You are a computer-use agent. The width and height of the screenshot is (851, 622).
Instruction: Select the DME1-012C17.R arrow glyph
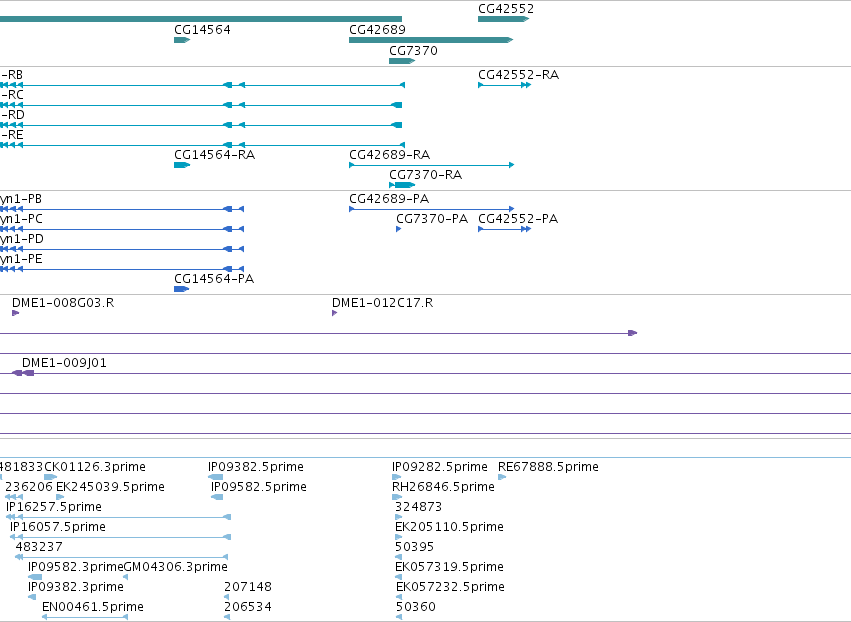pos(334,313)
